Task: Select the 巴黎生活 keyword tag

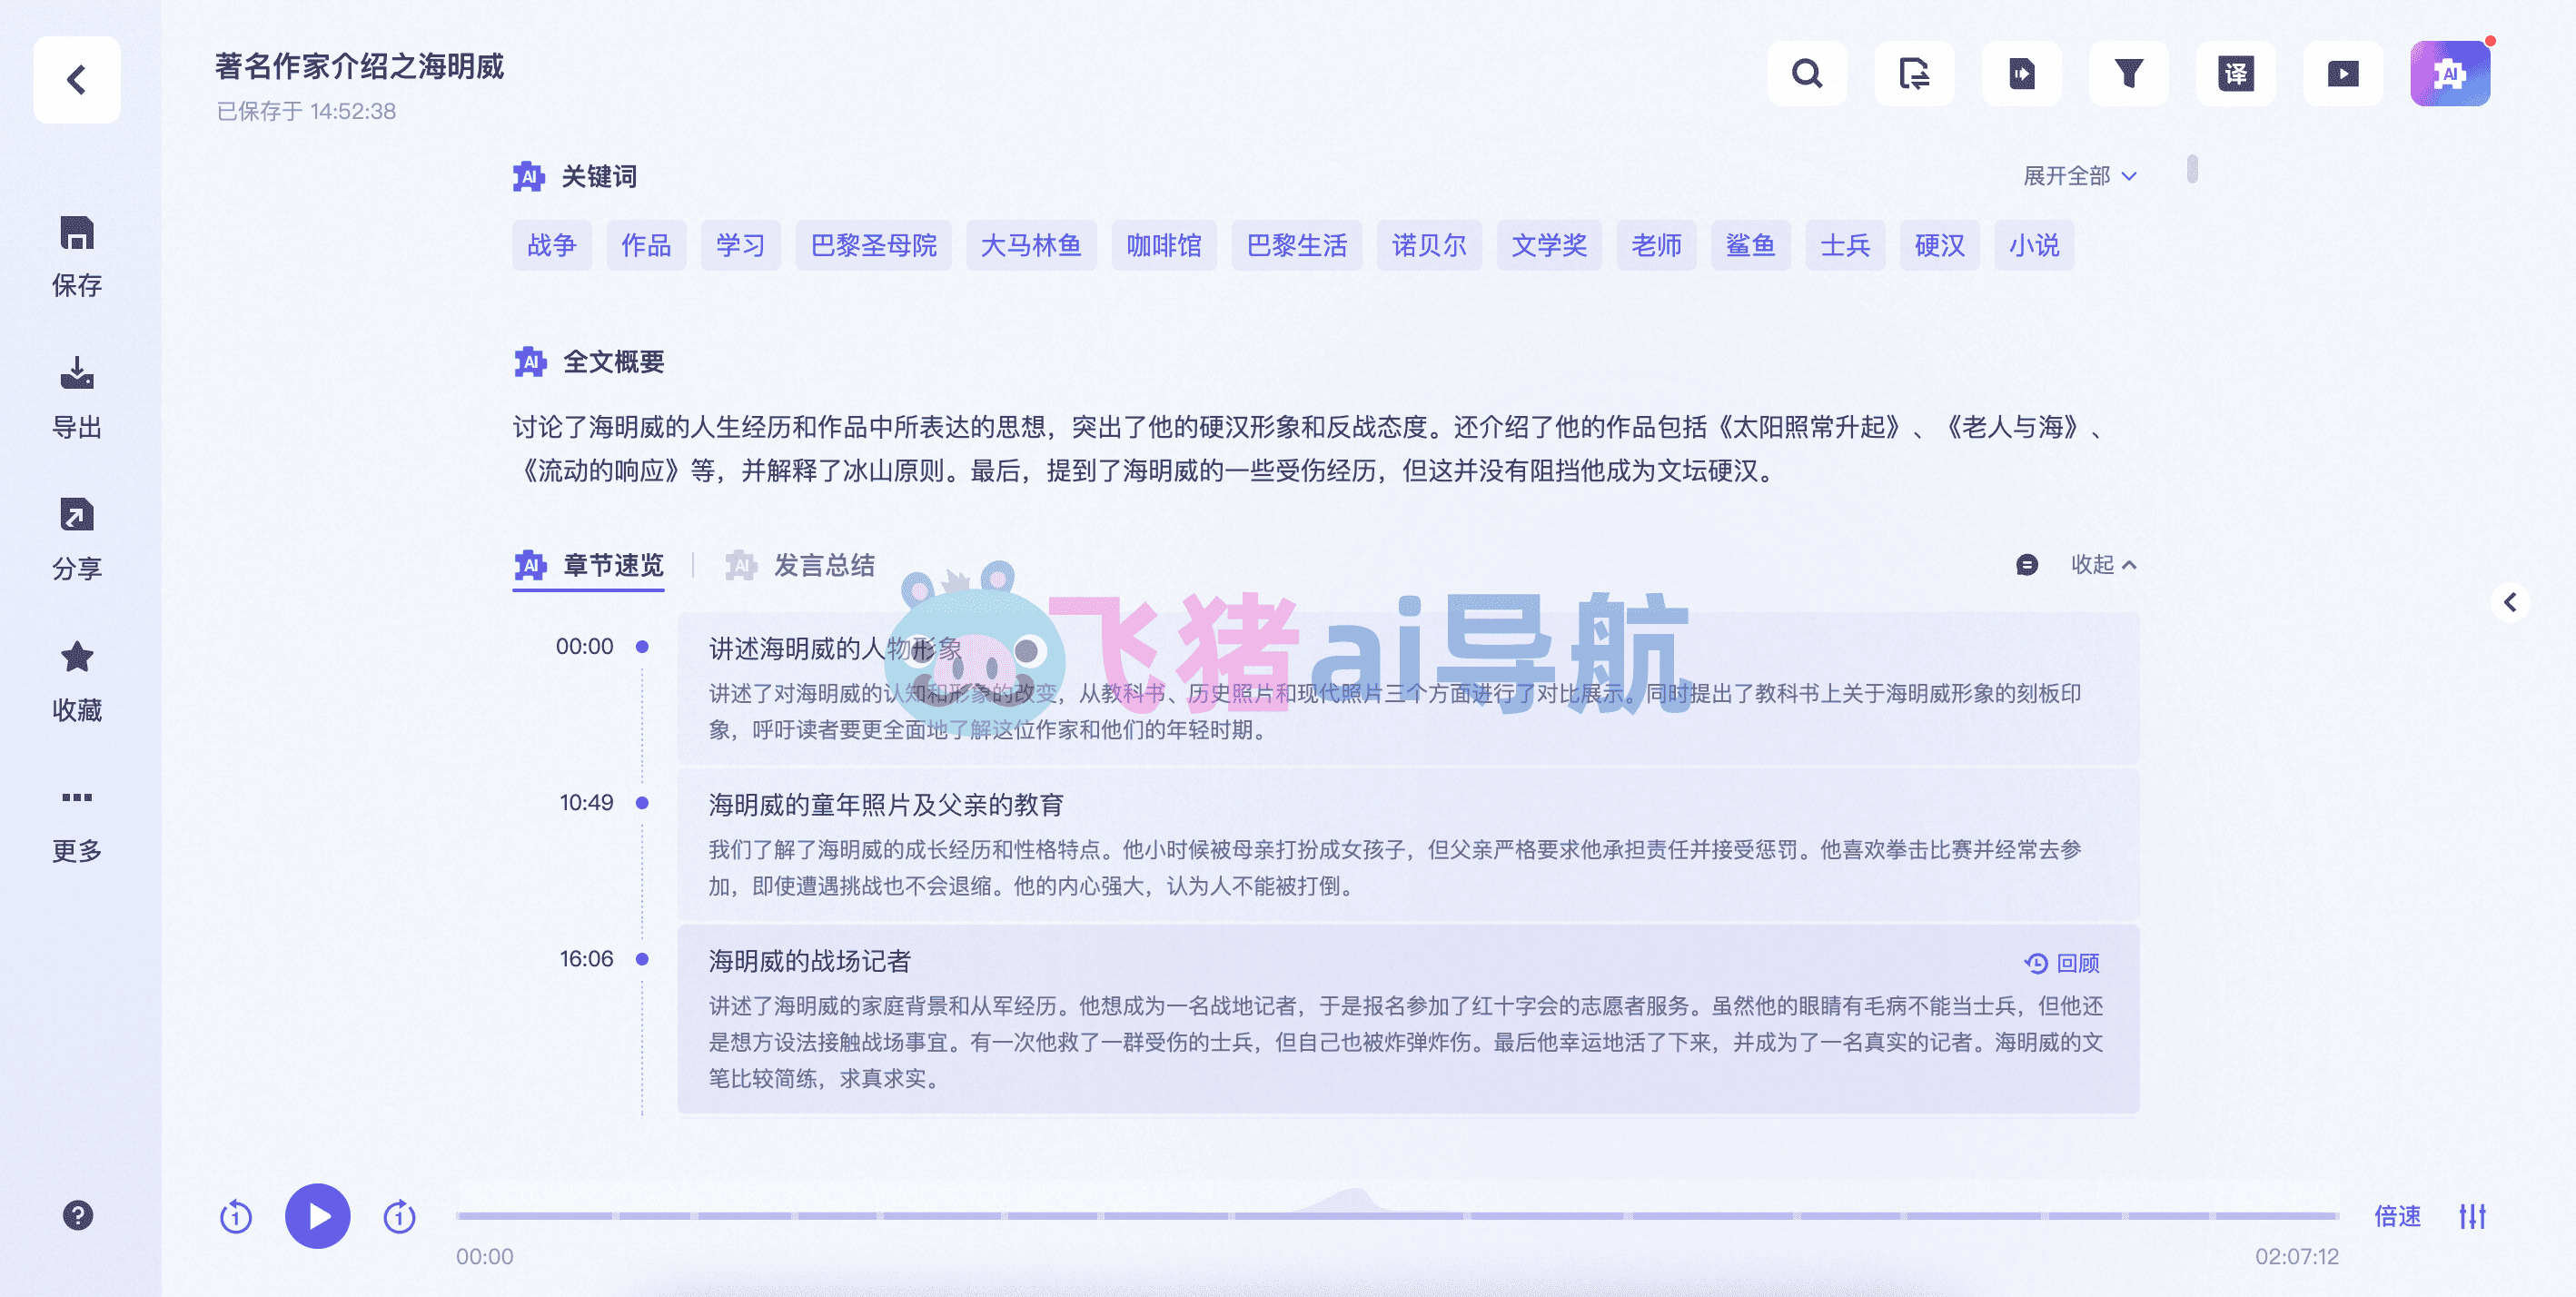Action: click(1297, 245)
